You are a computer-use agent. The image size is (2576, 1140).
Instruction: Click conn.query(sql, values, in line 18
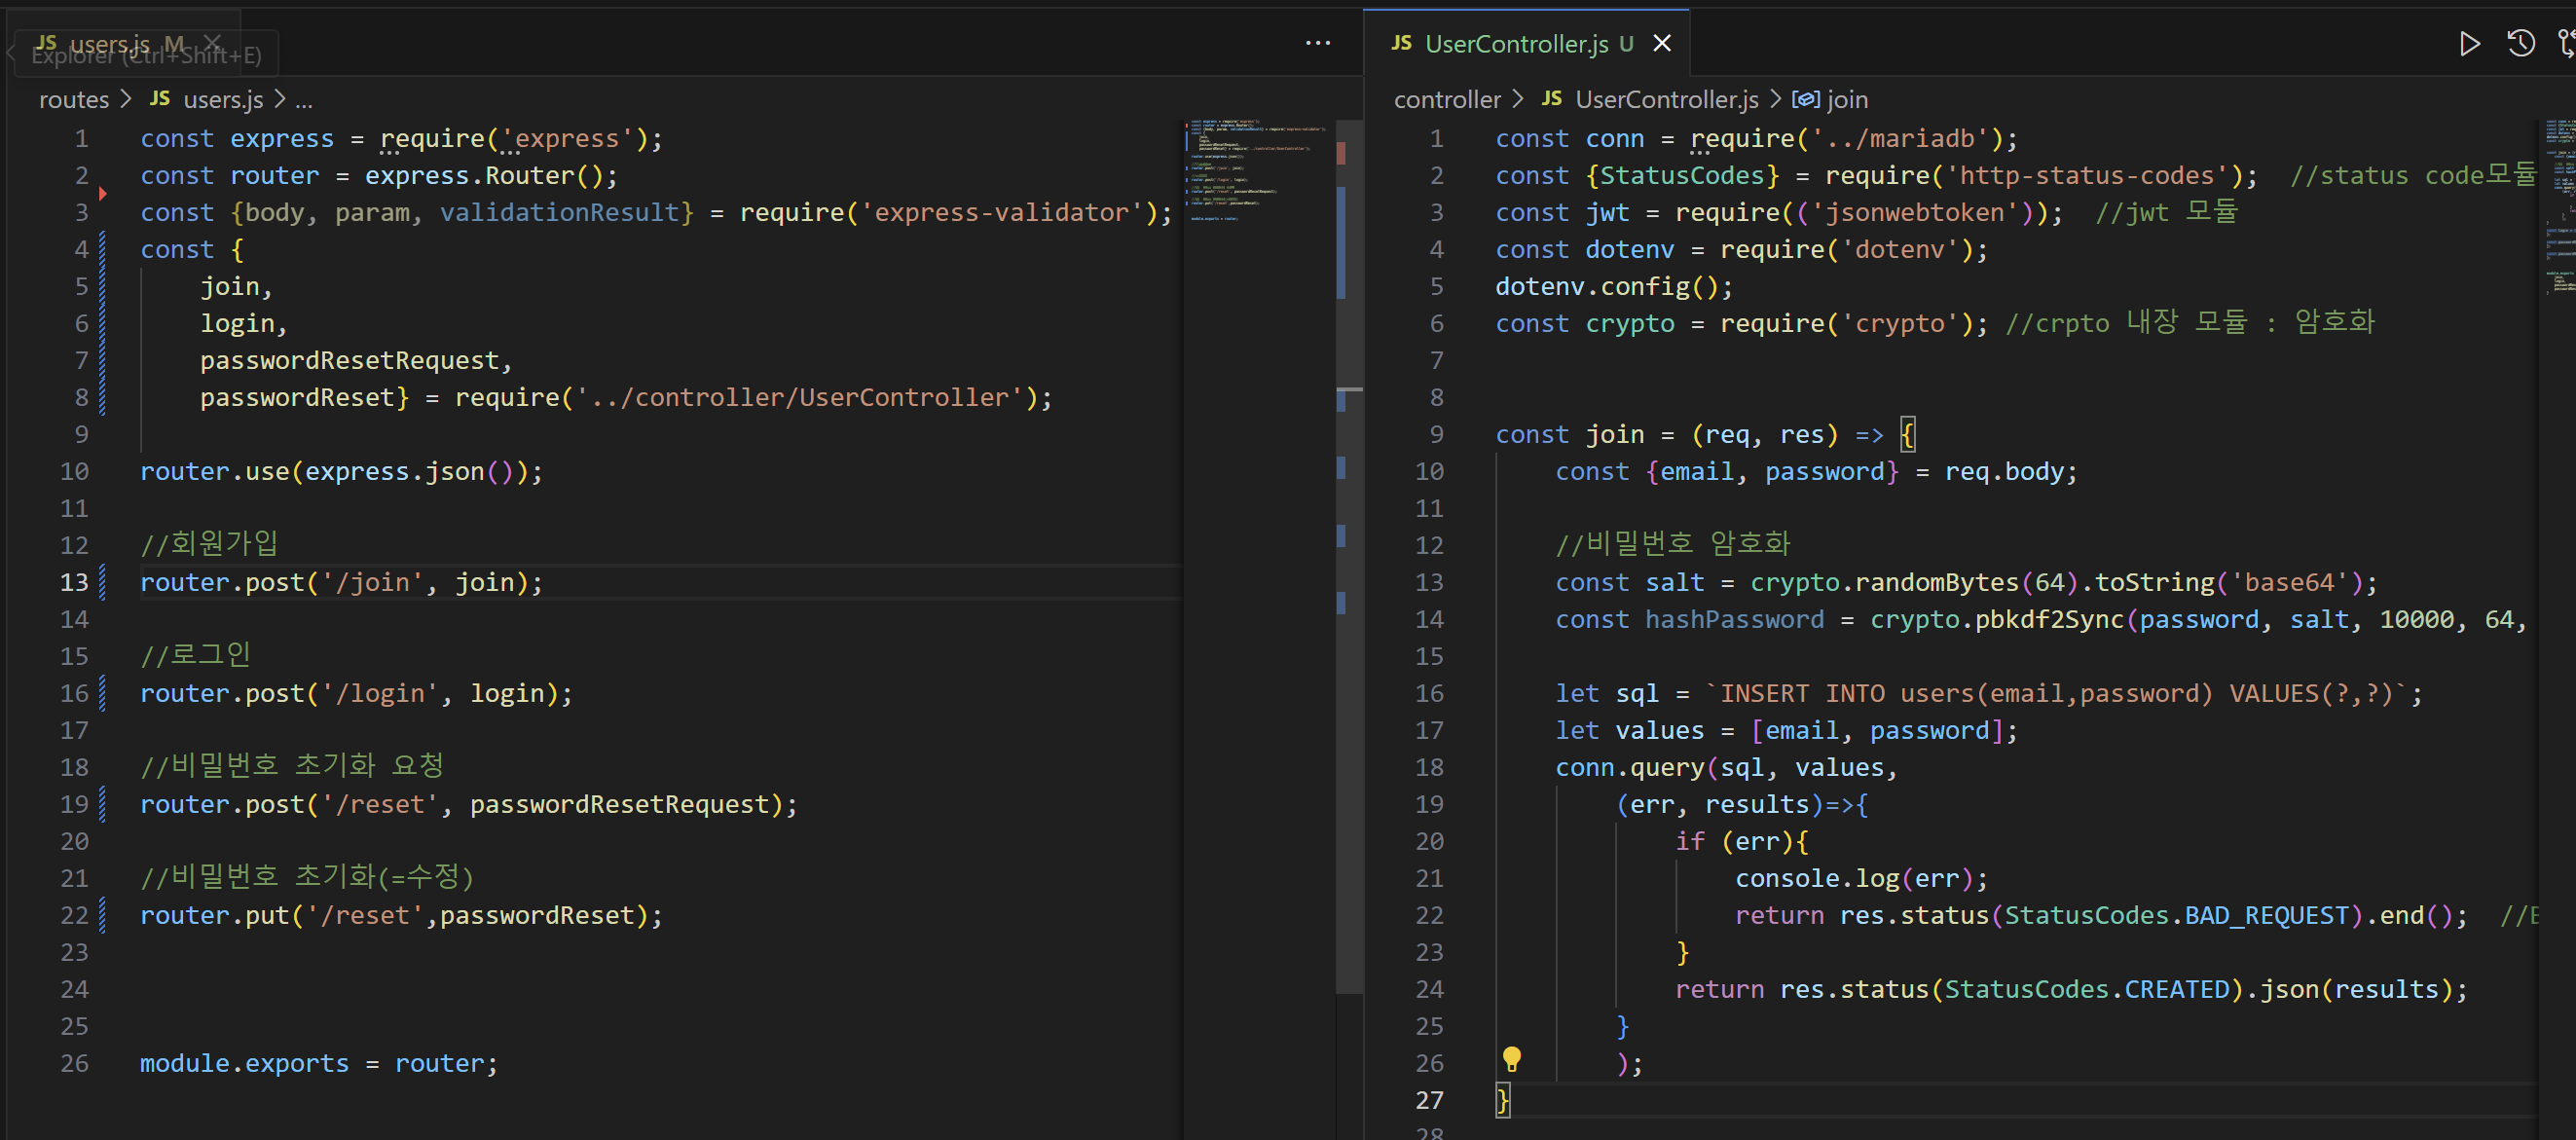click(x=1726, y=768)
